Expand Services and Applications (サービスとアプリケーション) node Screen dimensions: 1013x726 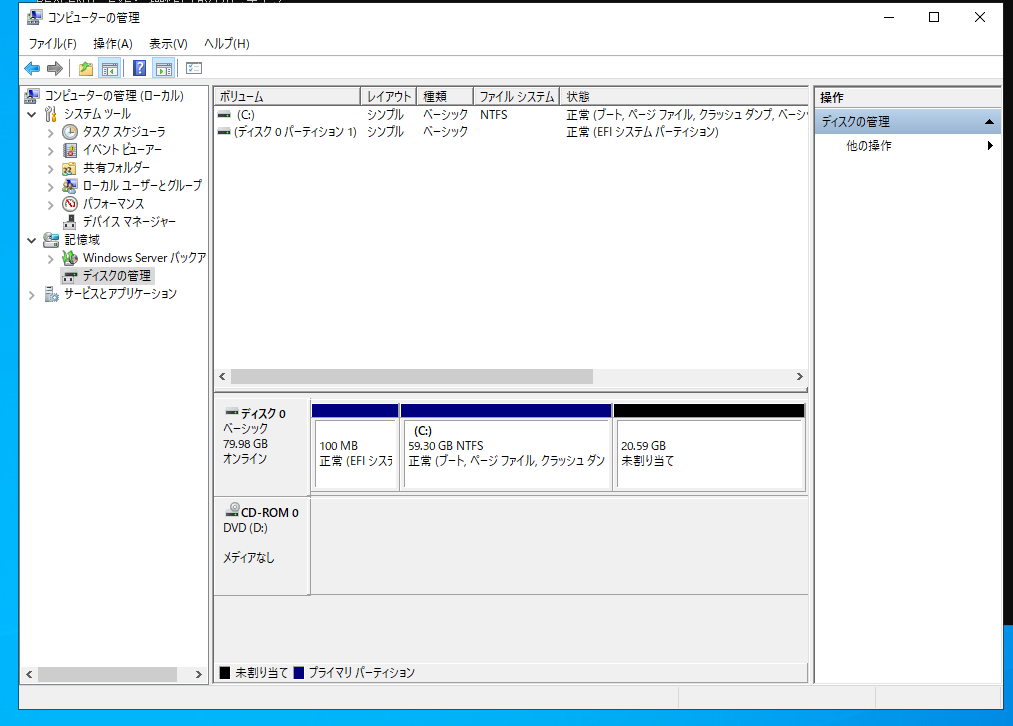coord(33,294)
